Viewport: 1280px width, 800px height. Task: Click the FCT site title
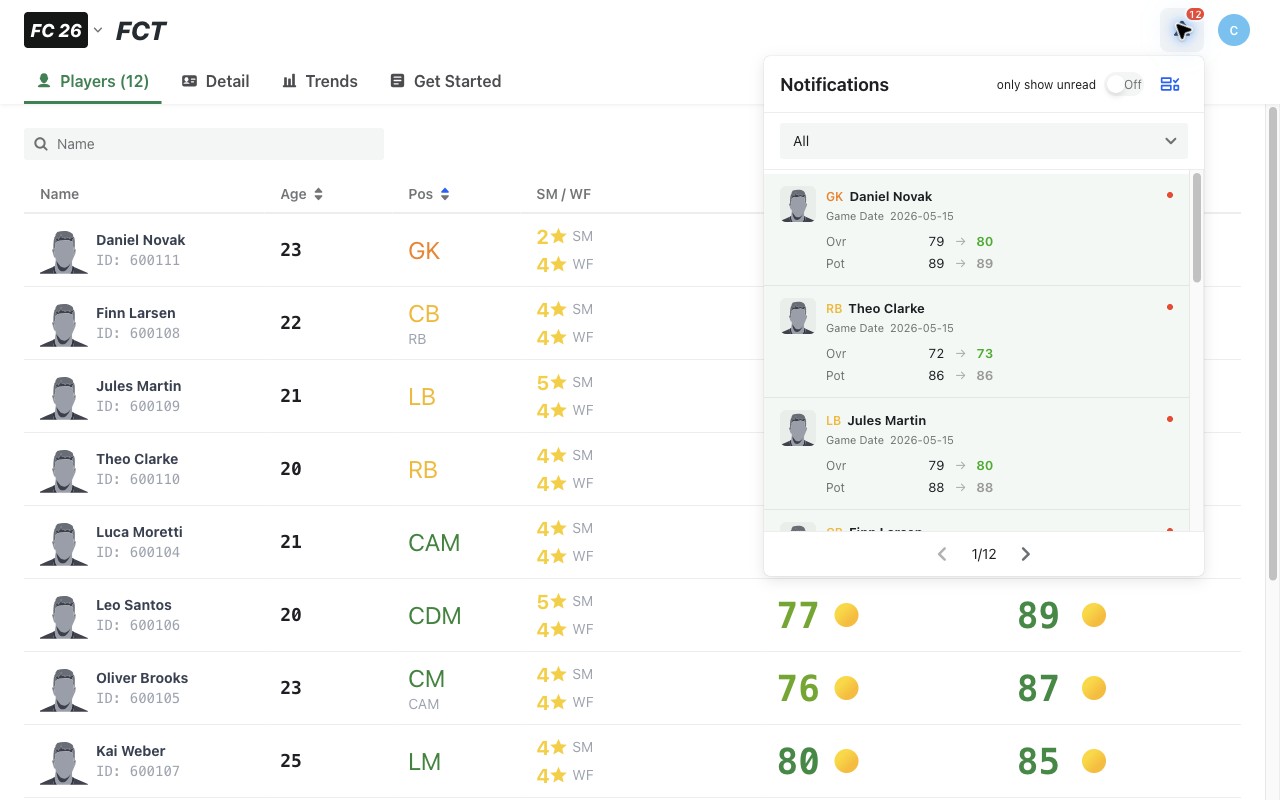pos(141,31)
